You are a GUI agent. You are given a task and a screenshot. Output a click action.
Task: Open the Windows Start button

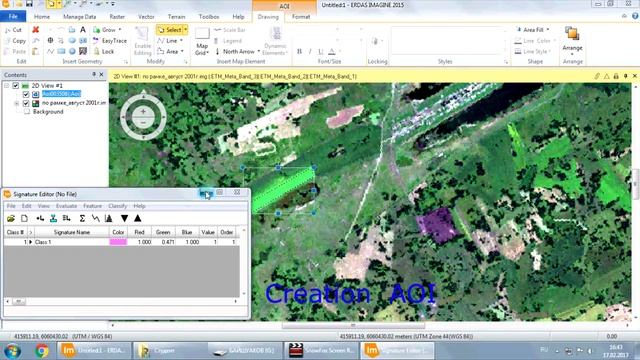click(12, 351)
